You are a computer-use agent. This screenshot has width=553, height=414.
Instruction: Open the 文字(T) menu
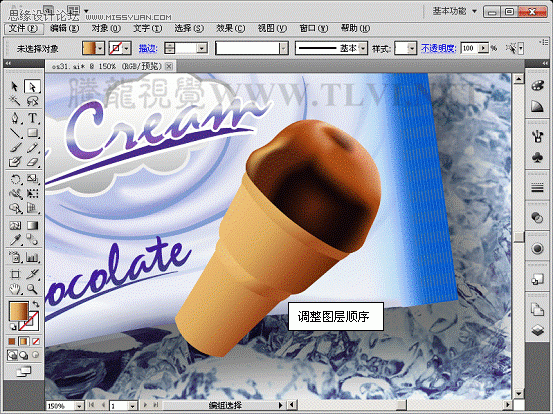pos(148,29)
